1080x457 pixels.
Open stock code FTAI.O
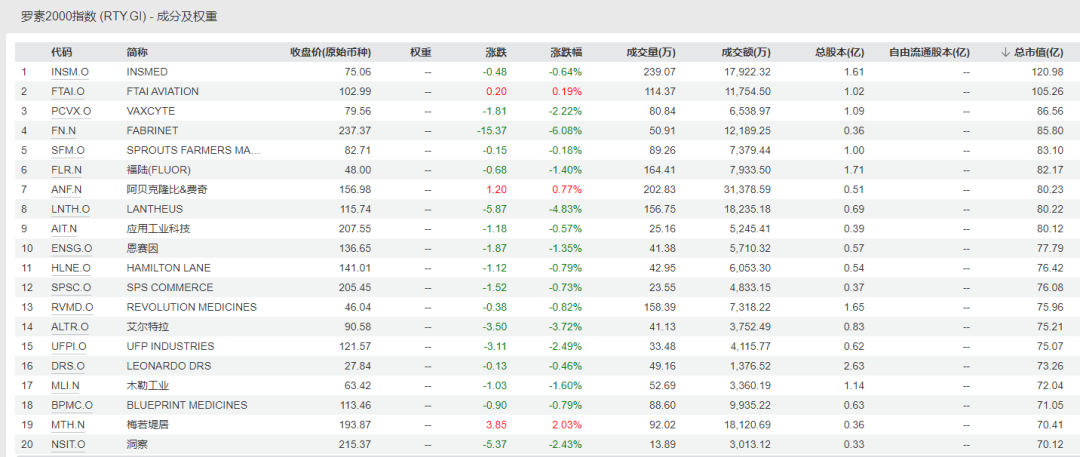(68, 91)
